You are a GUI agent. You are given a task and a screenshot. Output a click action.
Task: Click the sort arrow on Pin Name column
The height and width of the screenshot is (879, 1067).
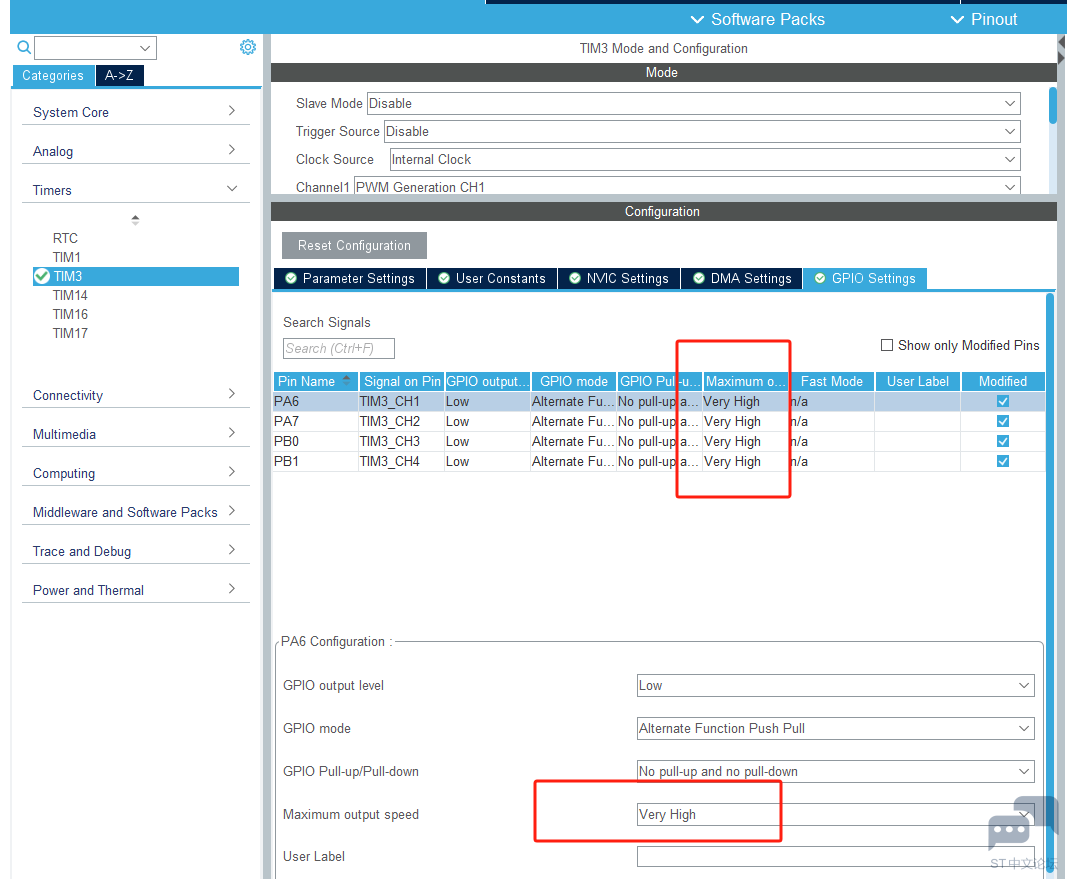tap(346, 380)
